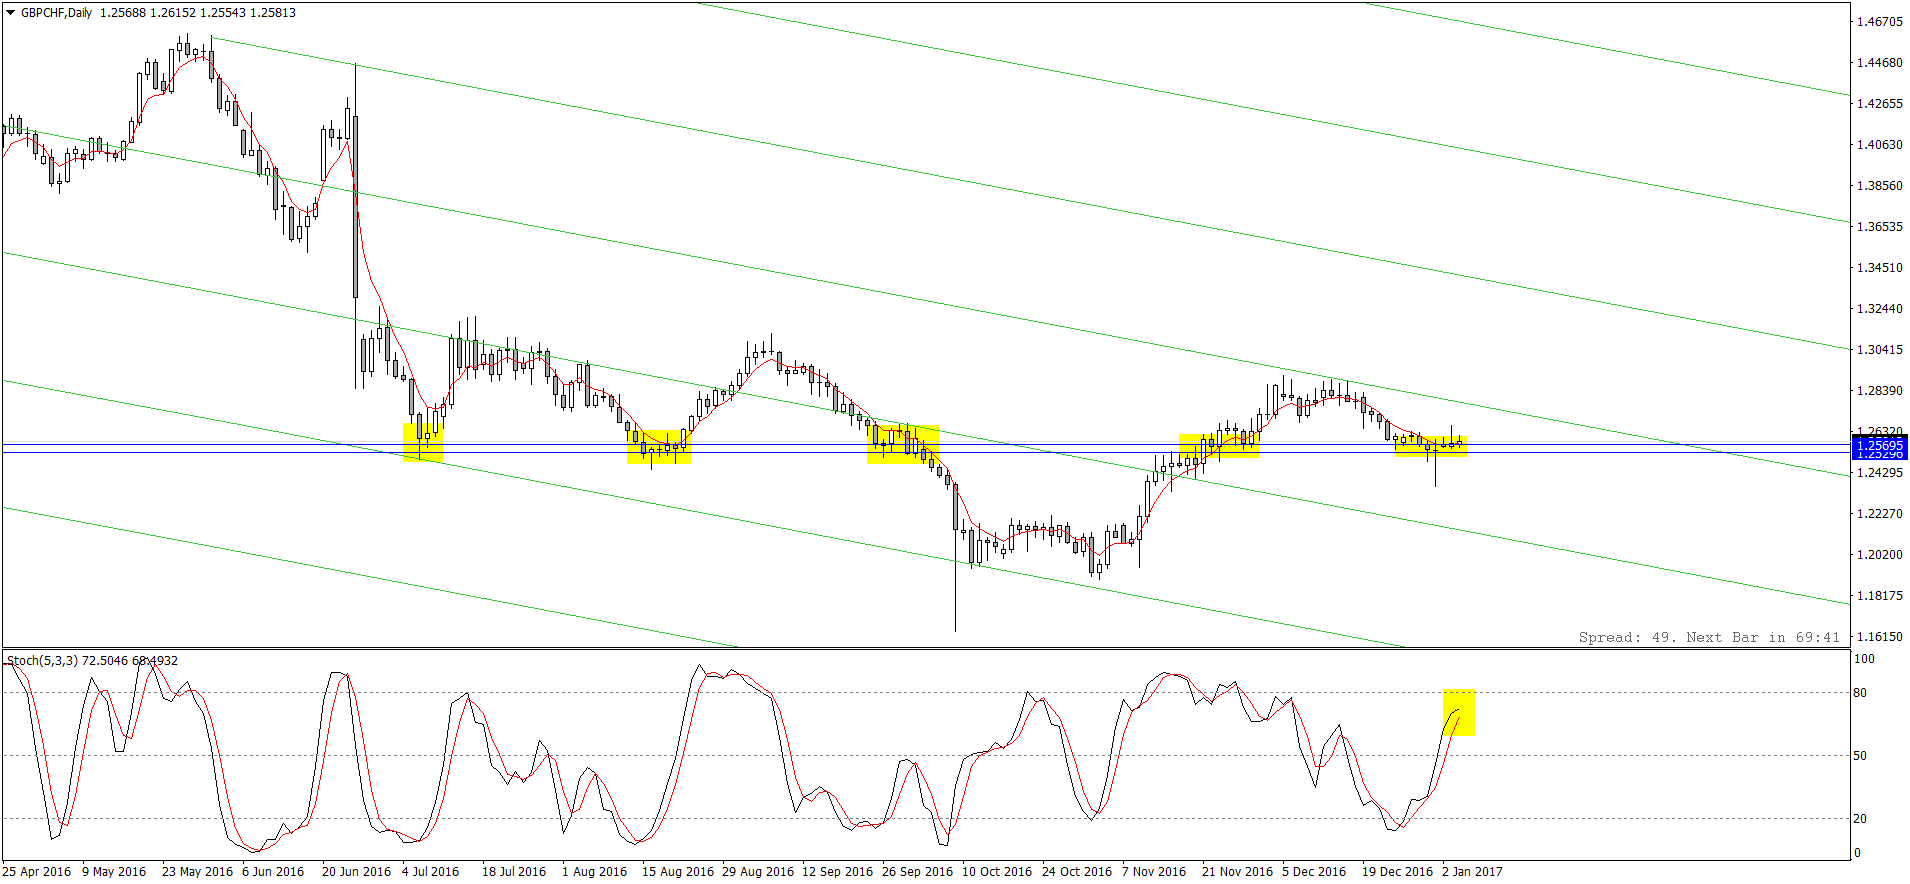
Task: Select the 1.32440 price axis label
Action: coord(1879,308)
